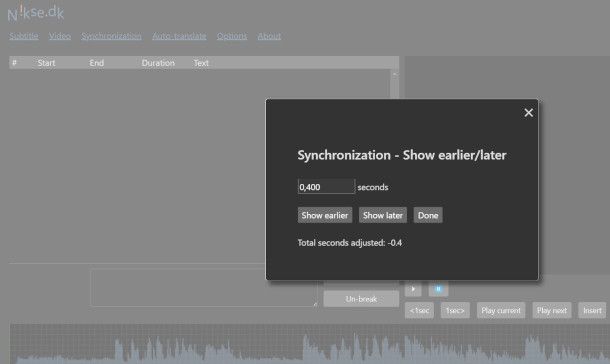610x364 pixels.
Task: Click the Nikse.dk logo
Action: tap(35, 13)
